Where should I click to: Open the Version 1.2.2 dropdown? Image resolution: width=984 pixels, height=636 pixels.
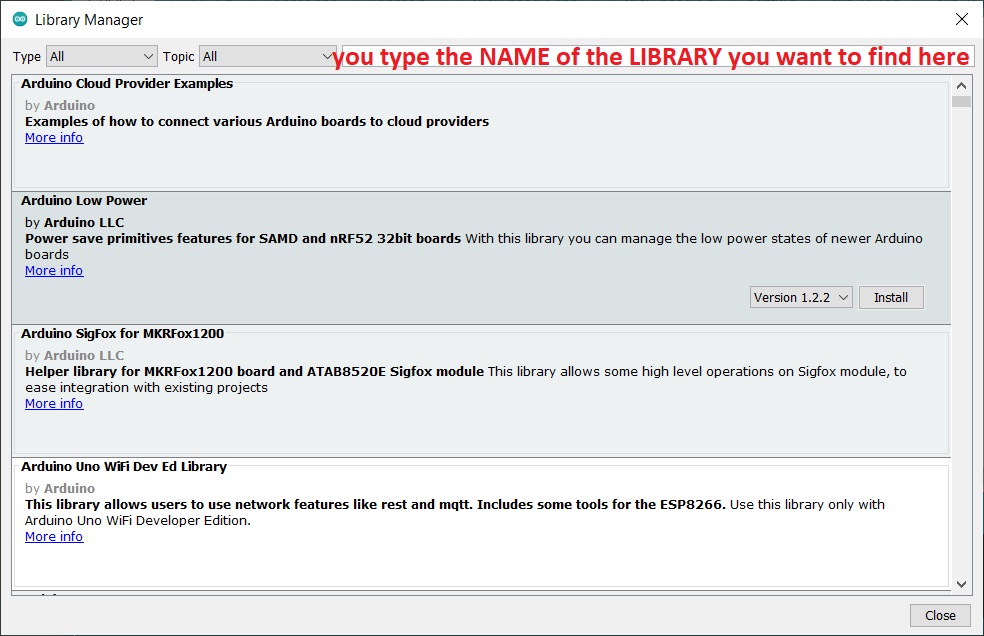(801, 298)
